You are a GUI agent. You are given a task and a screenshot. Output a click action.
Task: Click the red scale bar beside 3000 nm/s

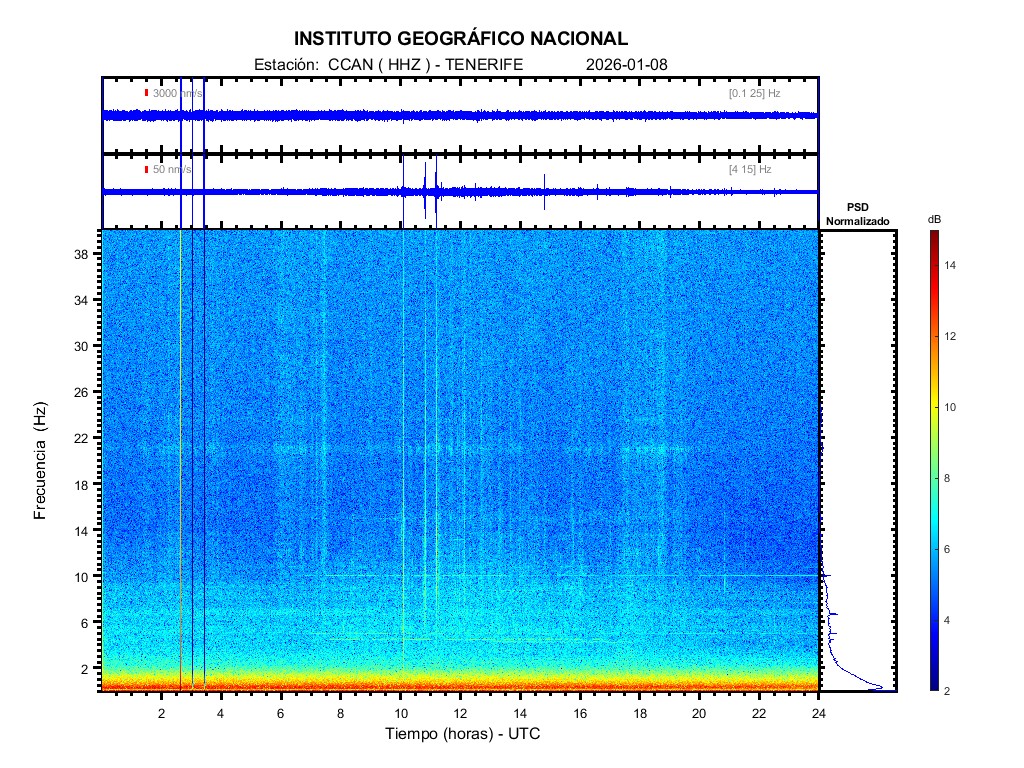tap(147, 93)
